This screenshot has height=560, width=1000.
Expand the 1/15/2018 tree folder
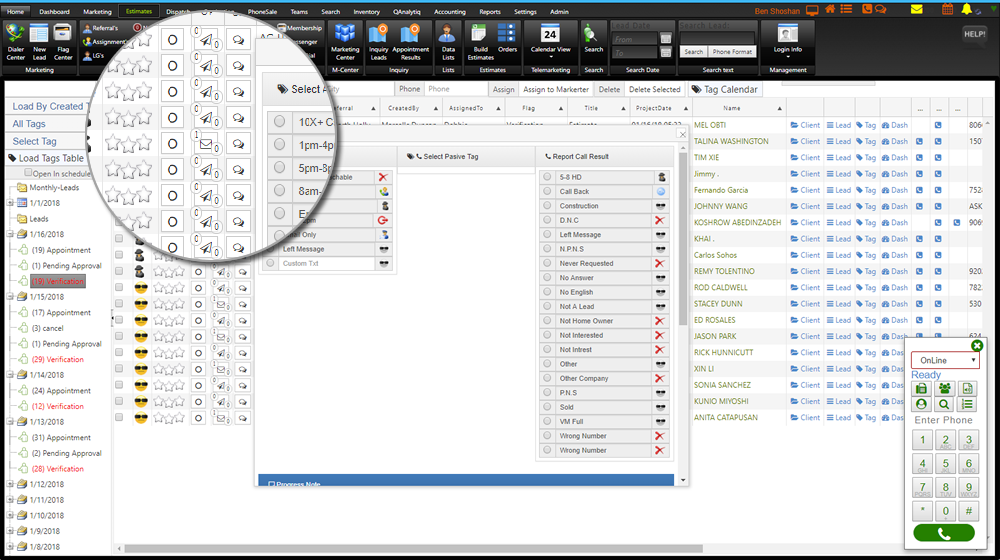coord(11,297)
